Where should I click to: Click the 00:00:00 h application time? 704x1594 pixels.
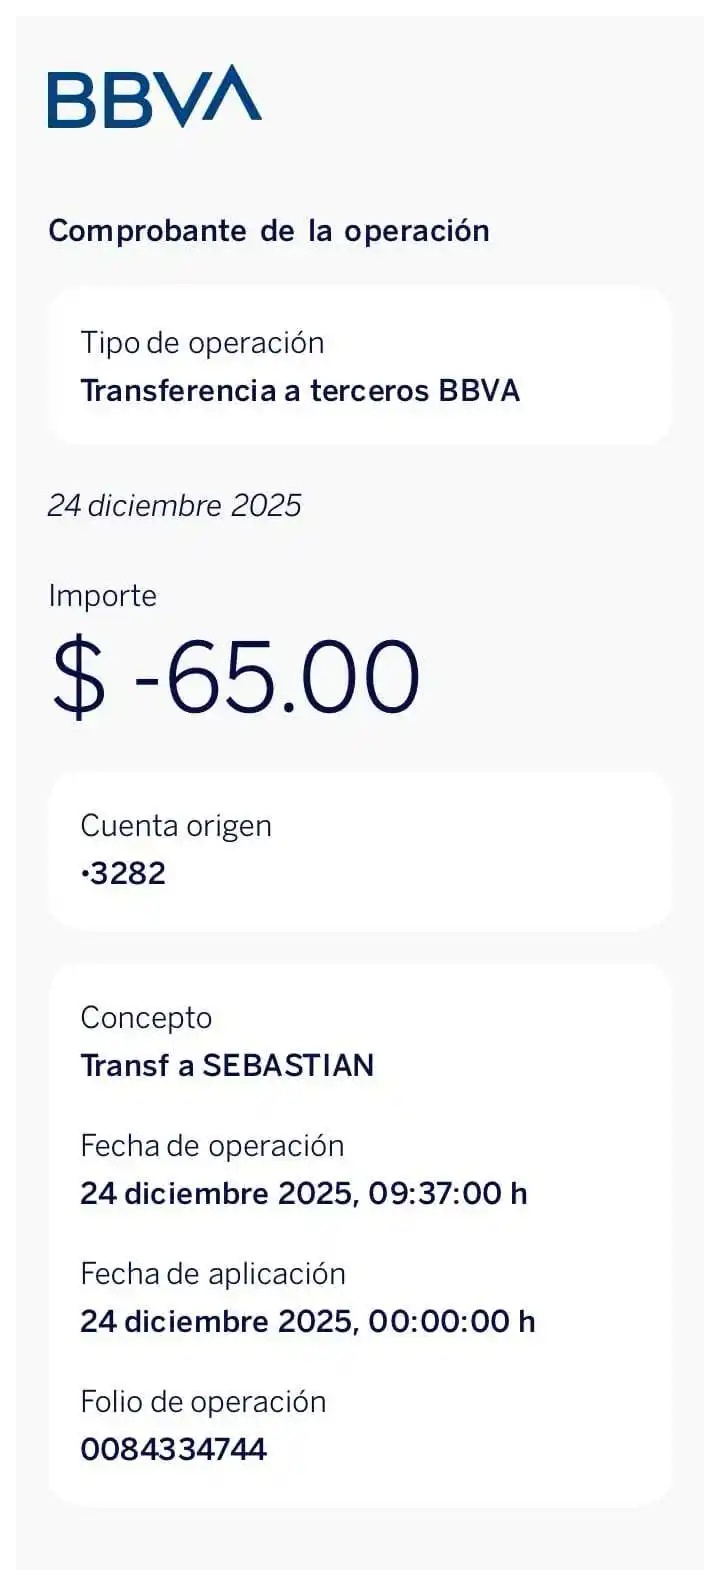click(451, 1322)
